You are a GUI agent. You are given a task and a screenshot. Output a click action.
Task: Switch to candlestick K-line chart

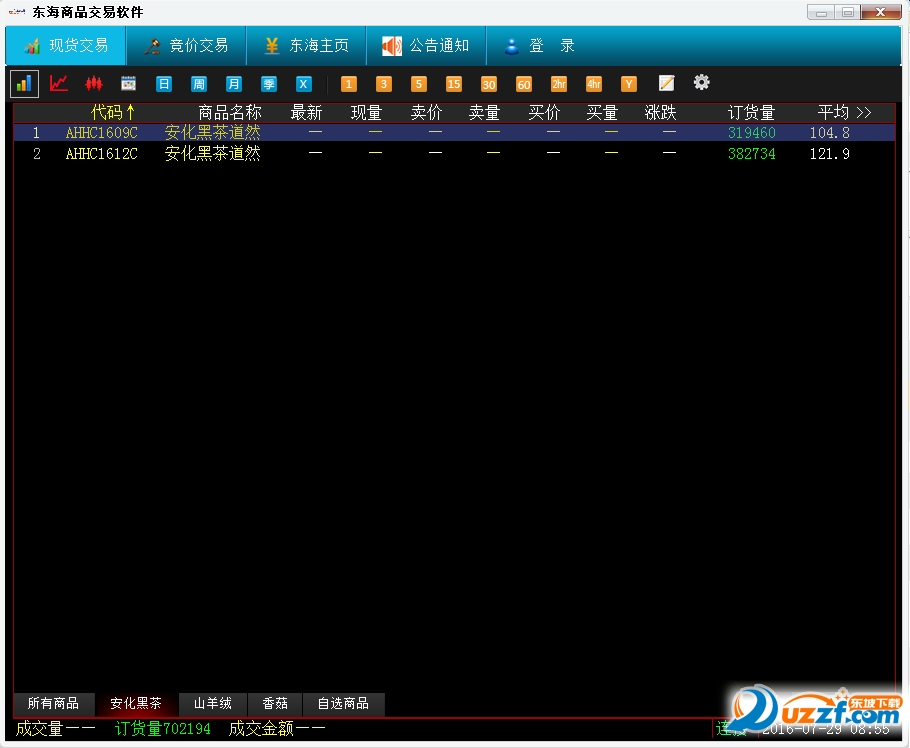pos(93,84)
